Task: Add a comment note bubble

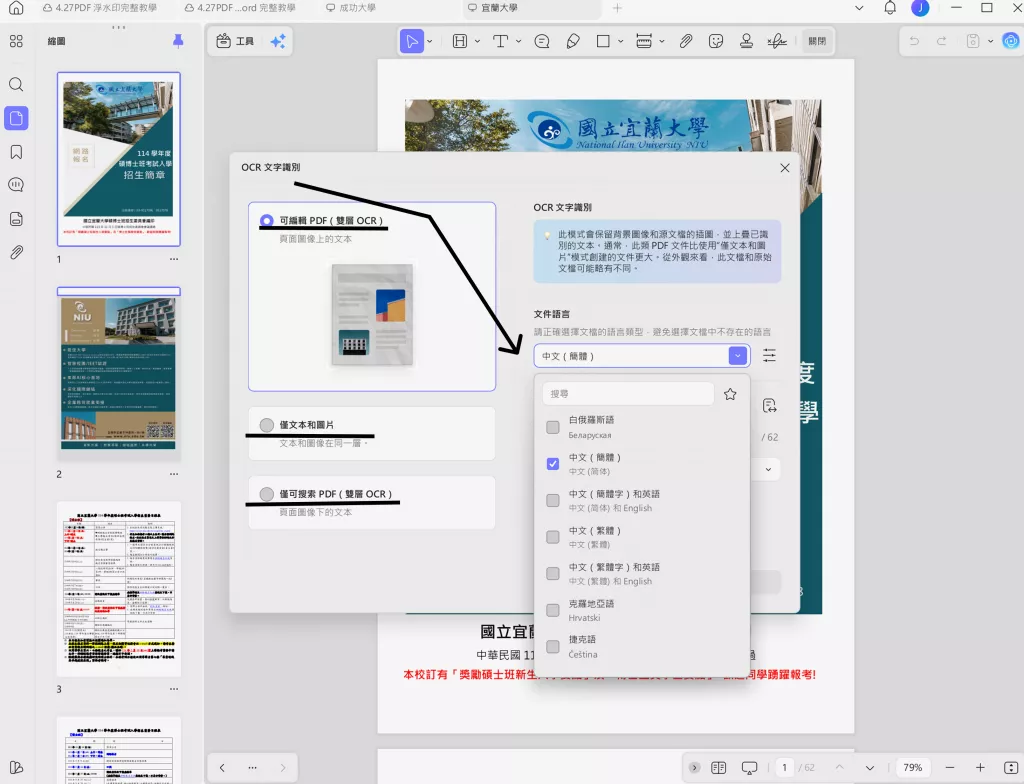Action: 541,41
